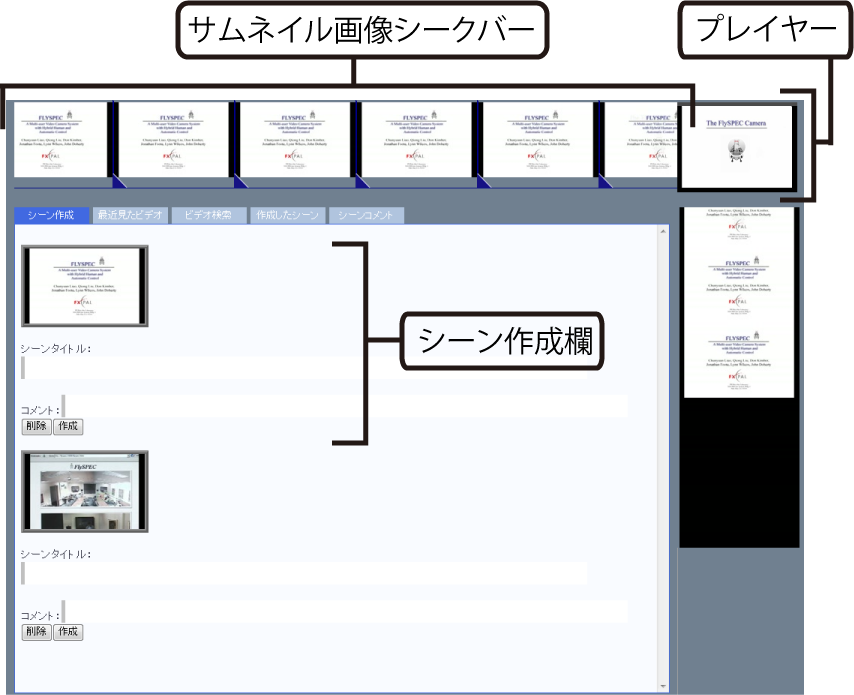Screen dimensions: 854x695
Task: Click the blue triangle marker after fifth thumbnail
Action: click(x=604, y=181)
